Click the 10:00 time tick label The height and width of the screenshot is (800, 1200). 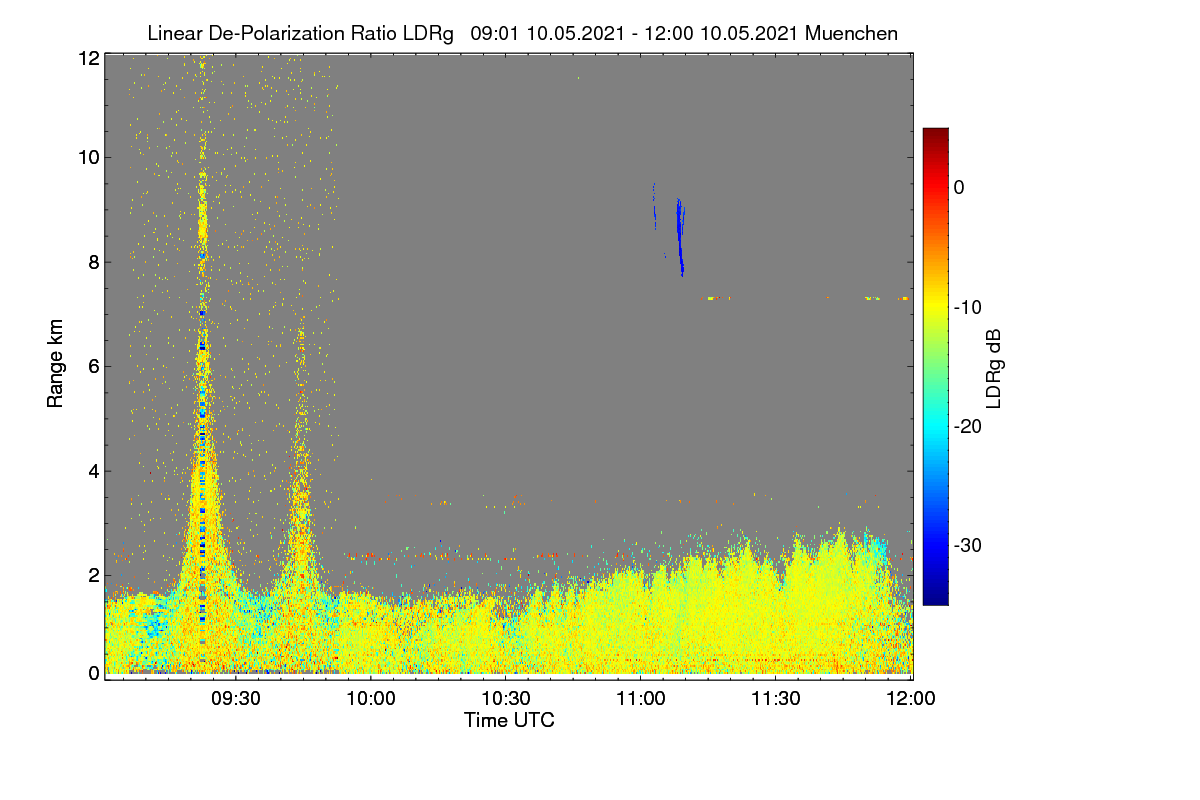(372, 698)
